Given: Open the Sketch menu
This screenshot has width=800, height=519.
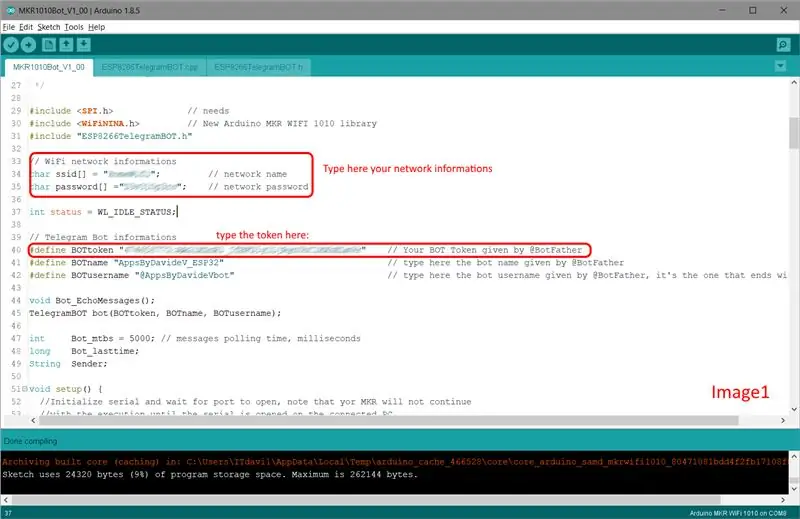Looking at the screenshot, I should [48, 27].
